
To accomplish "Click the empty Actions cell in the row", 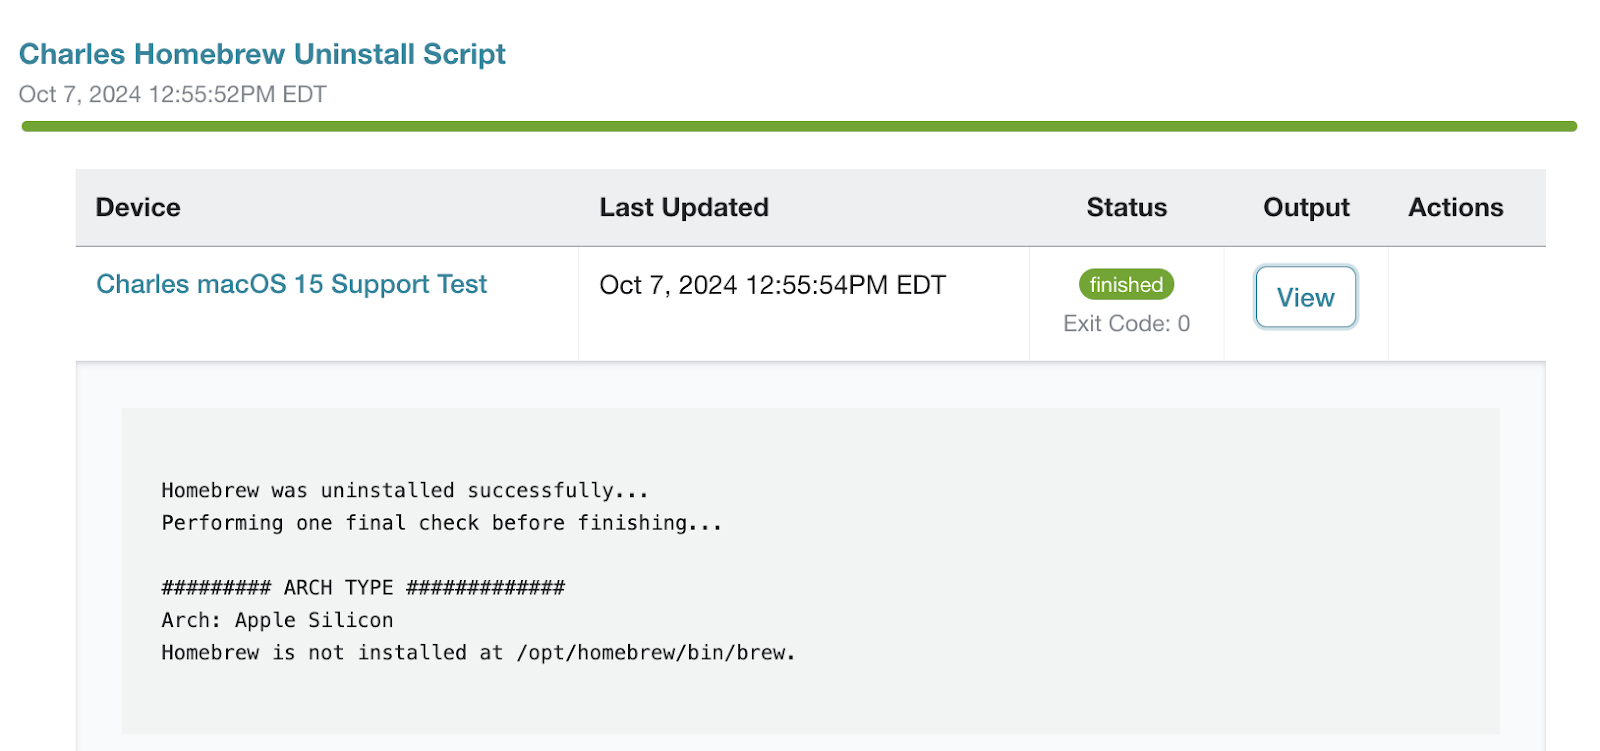I will (x=1466, y=304).
